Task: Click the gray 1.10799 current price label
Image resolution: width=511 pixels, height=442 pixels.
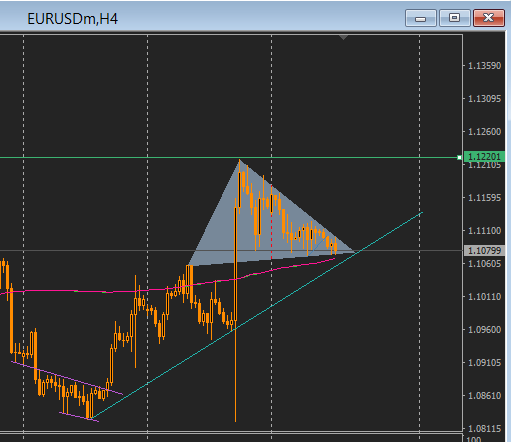Action: [x=484, y=250]
